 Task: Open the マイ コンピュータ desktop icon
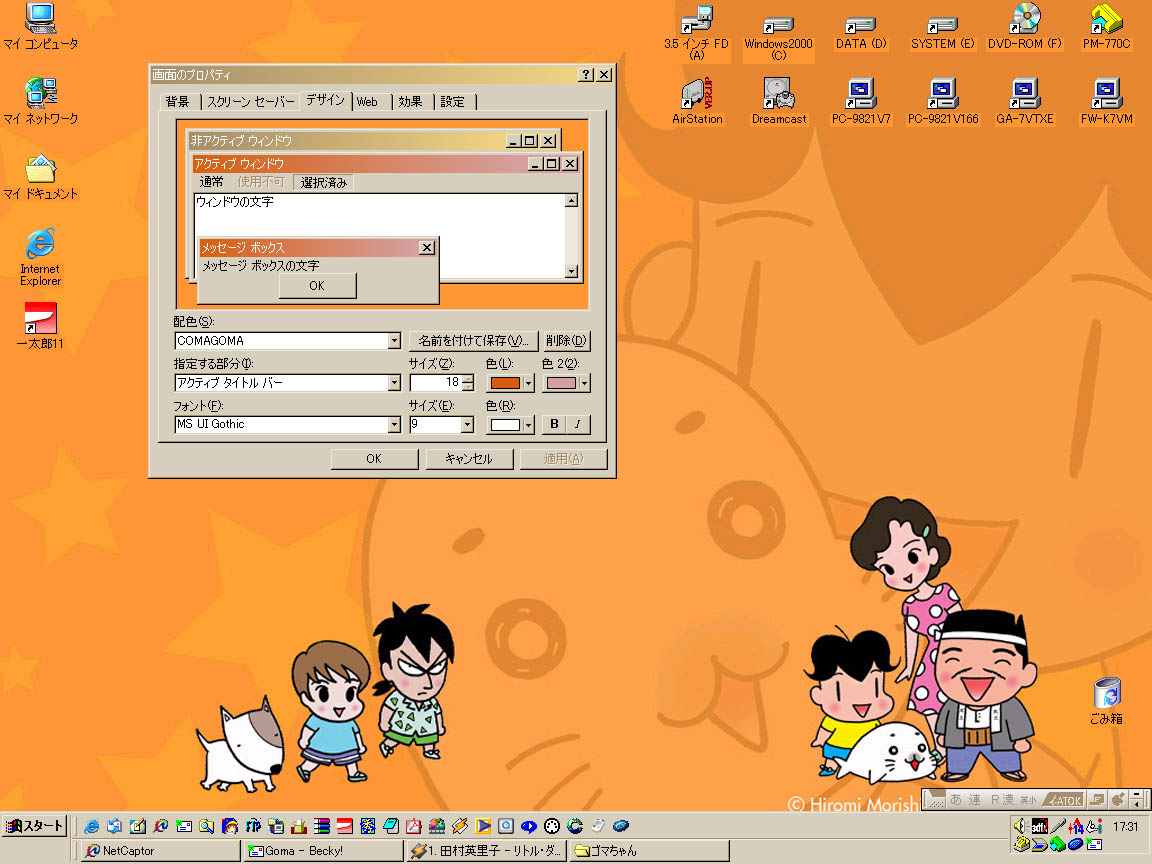pos(40,26)
